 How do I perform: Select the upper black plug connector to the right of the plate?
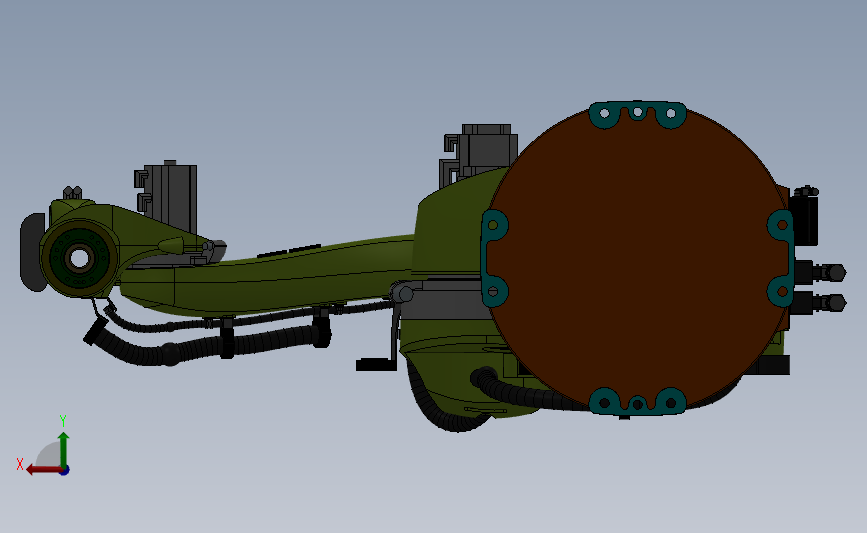(820, 273)
